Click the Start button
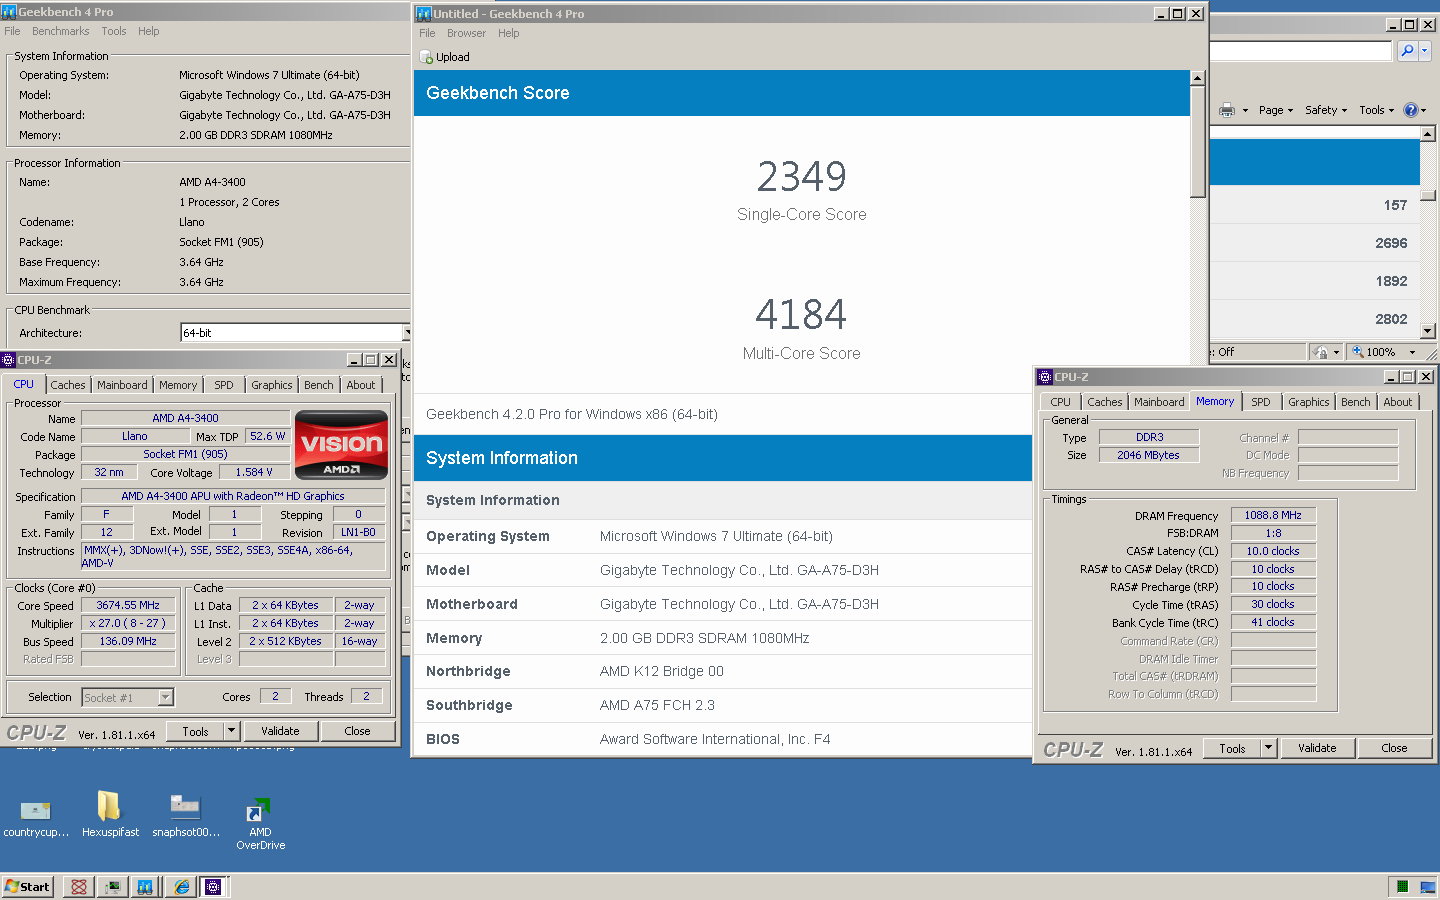Screen dimensions: 1440x900 click(27, 887)
